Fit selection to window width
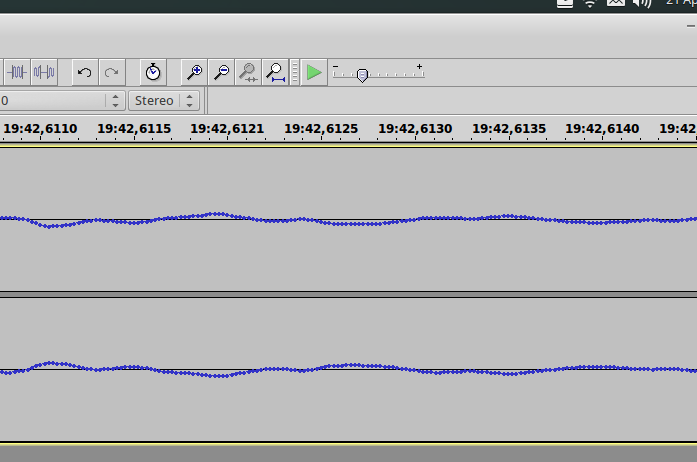This screenshot has height=462, width=697. point(248,72)
